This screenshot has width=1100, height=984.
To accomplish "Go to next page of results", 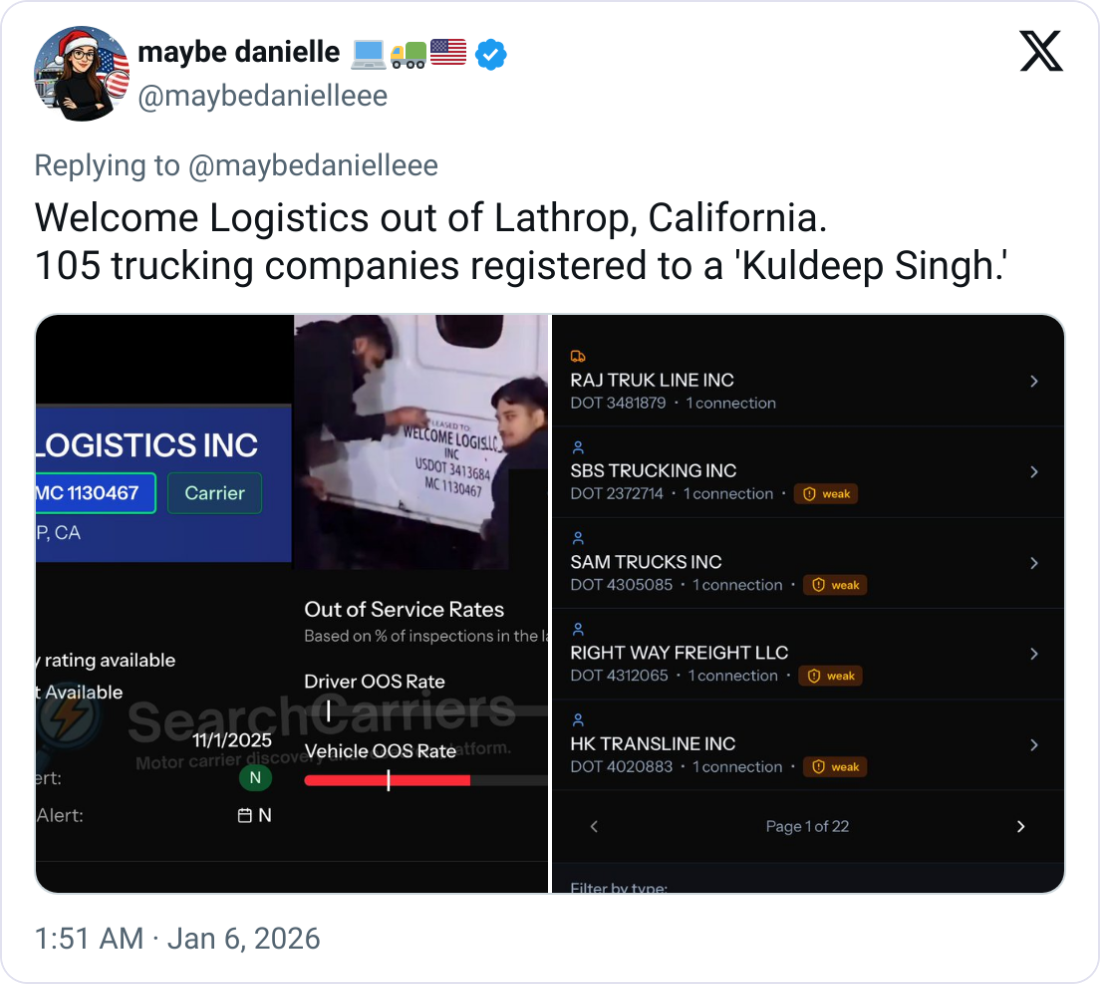I will (x=1020, y=826).
